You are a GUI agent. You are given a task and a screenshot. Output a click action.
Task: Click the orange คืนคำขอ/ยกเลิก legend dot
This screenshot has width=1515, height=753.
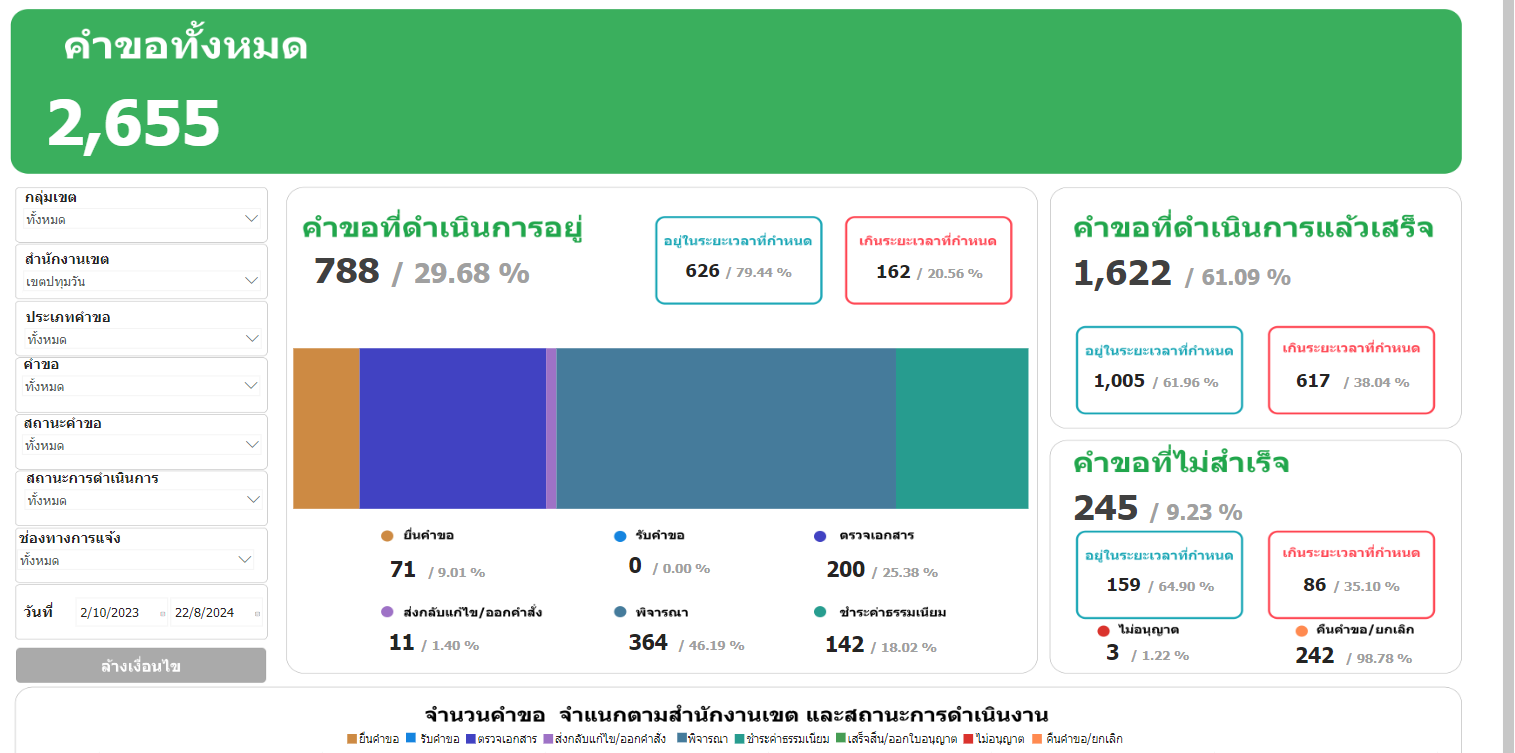click(x=1301, y=631)
